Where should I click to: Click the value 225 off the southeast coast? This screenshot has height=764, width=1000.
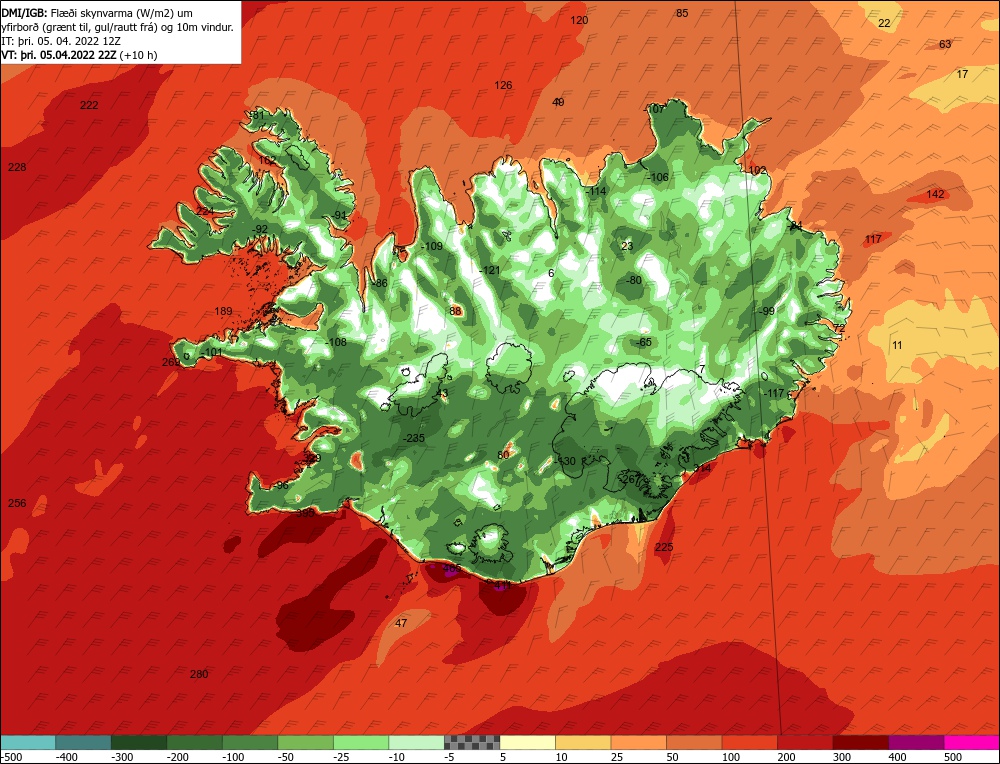click(x=664, y=547)
